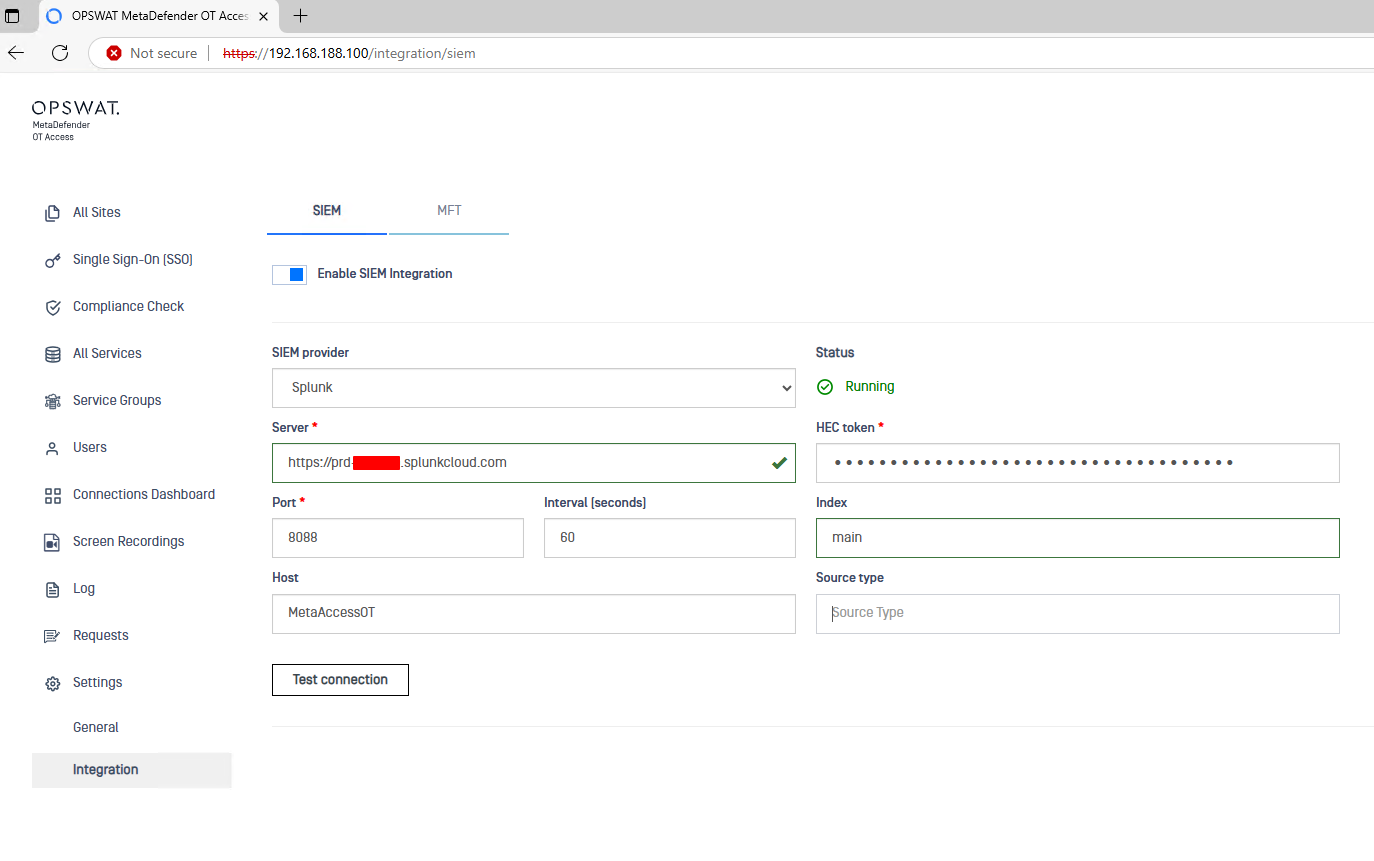1374x861 pixels.
Task: Open Compliance Check page
Action: point(129,307)
